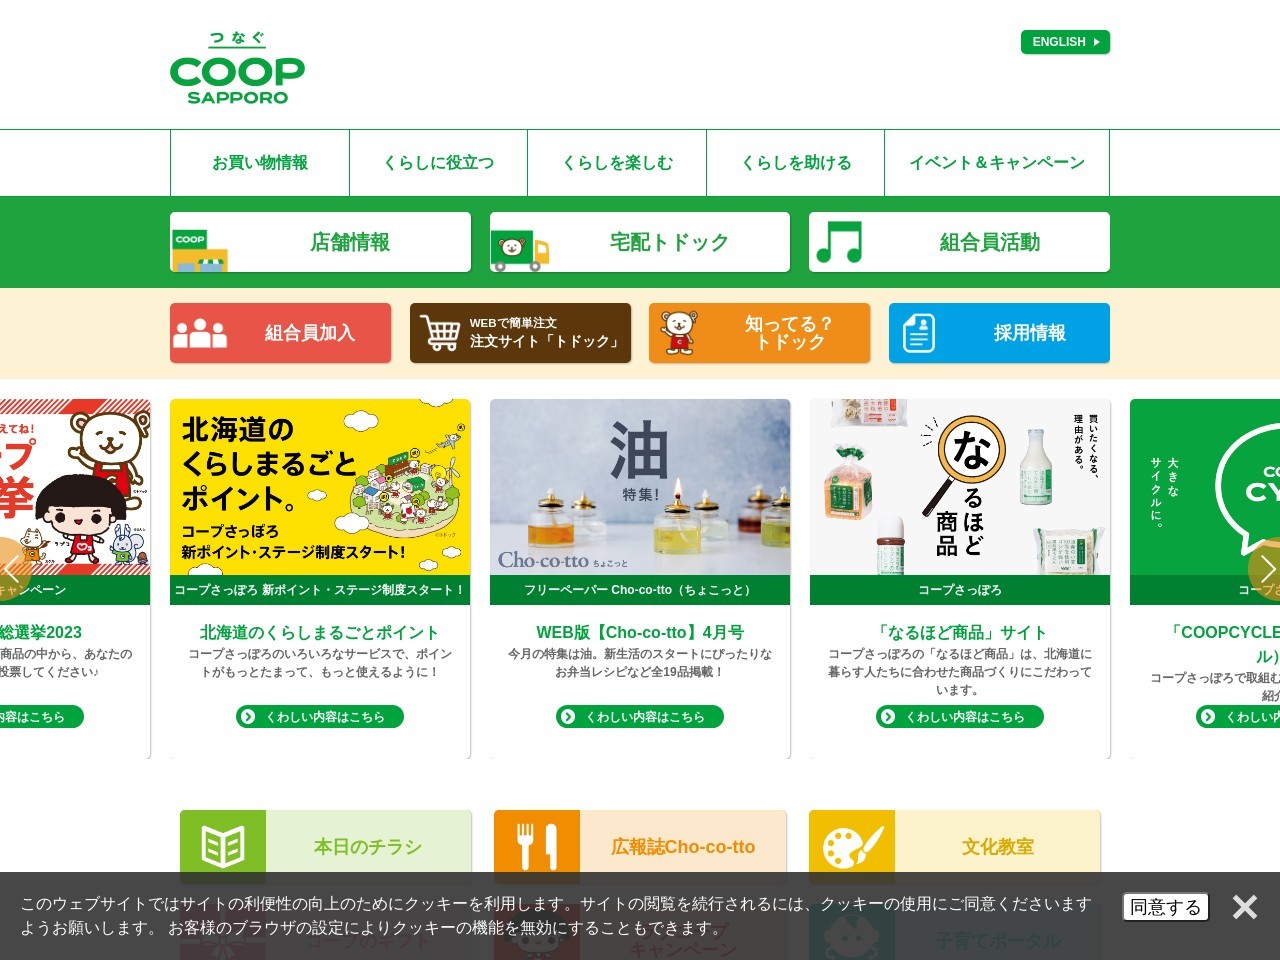Open the 油特集 Cho-co-tto banner image
This screenshot has height=960, width=1280.
point(640,488)
